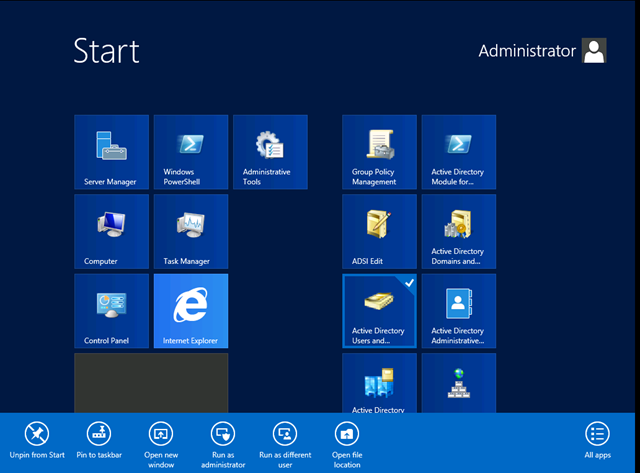This screenshot has width=640, height=473.
Task: Click the Administrator user avatar picture
Action: (x=594, y=51)
